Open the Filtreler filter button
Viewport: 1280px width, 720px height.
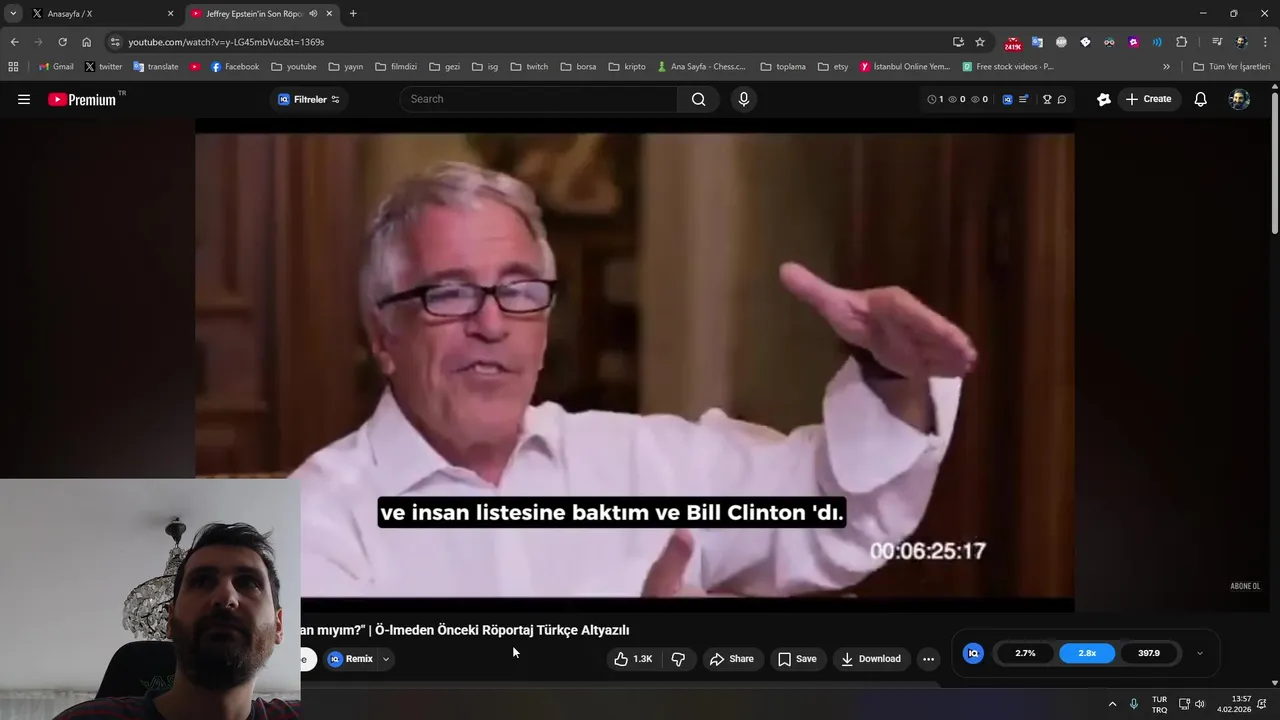coord(309,99)
